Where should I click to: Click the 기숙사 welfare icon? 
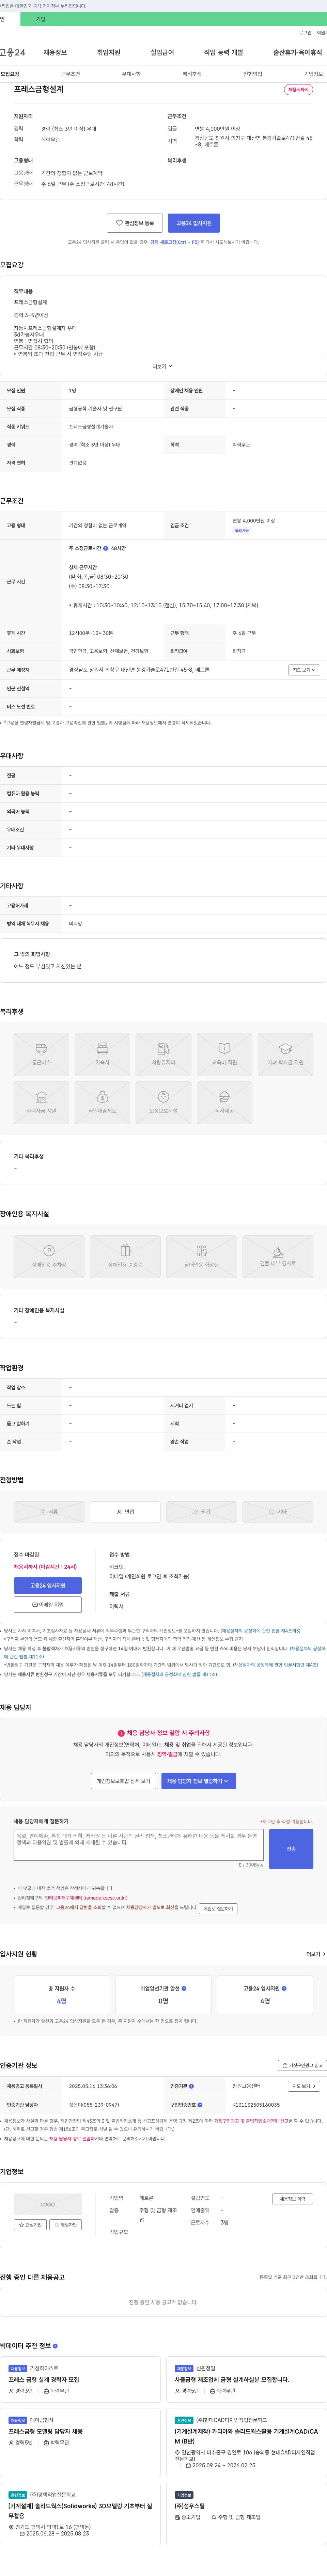102,1054
